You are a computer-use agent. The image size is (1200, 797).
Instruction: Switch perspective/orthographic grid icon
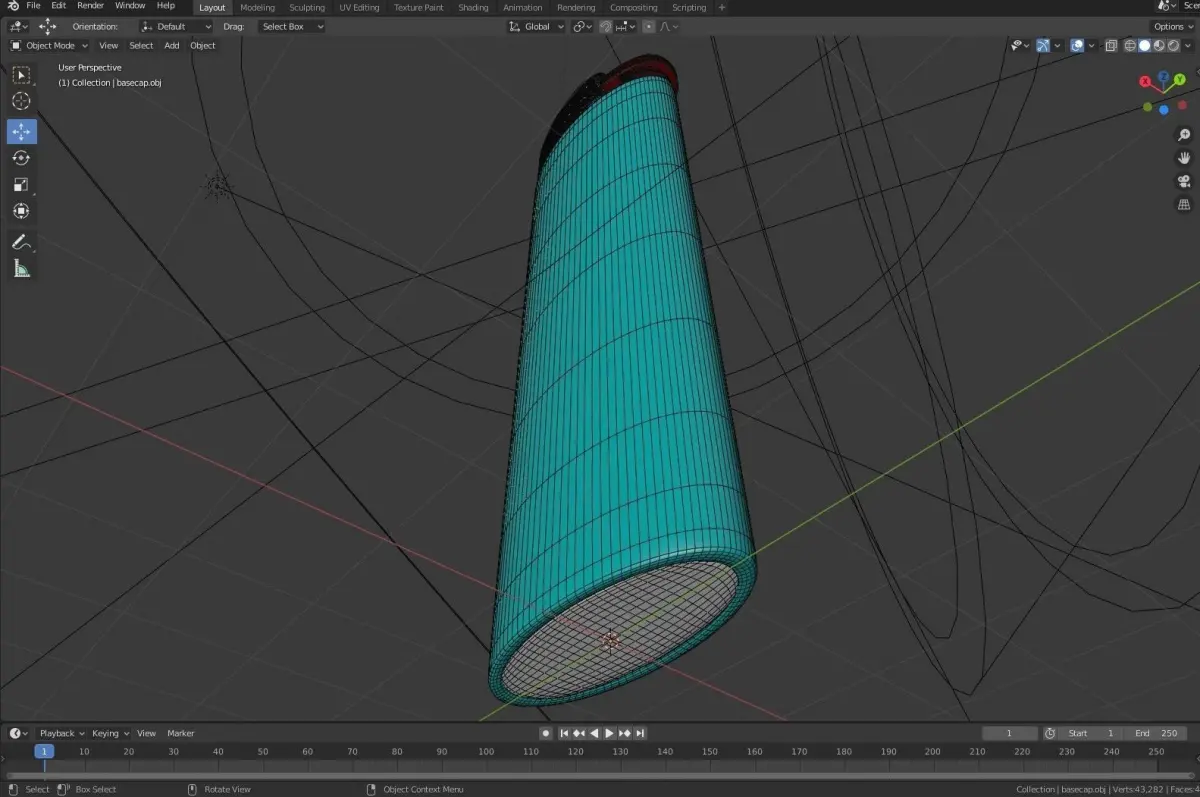point(1184,205)
